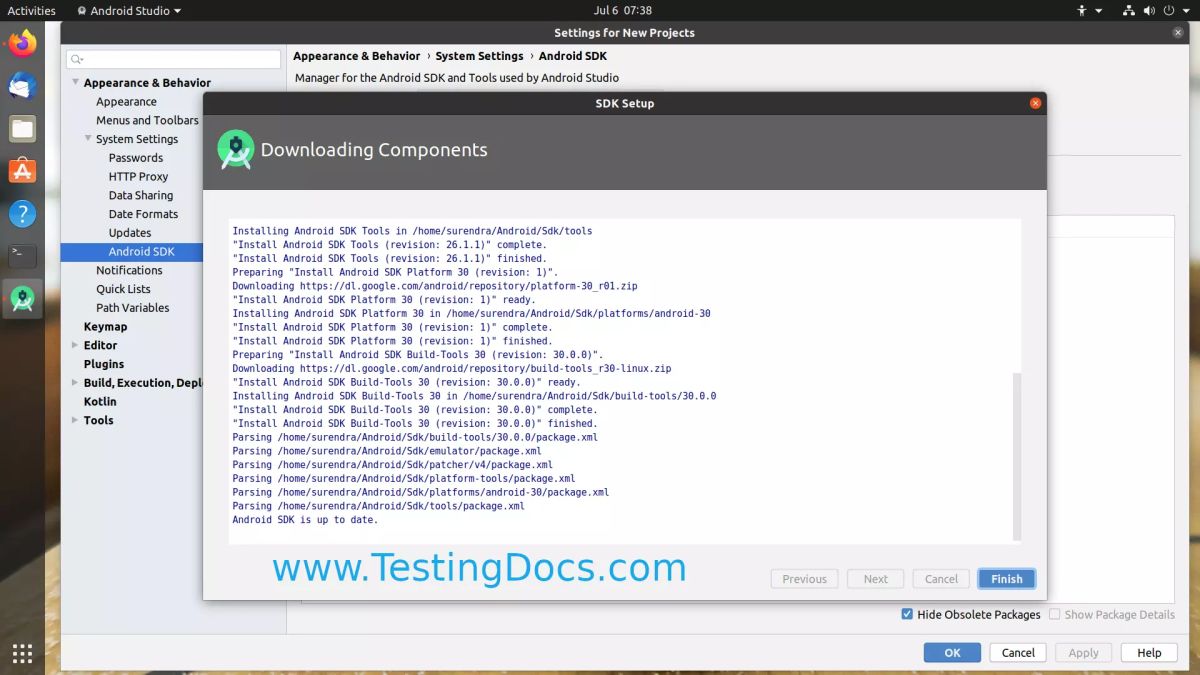This screenshot has width=1200, height=675.
Task: Select Data Sharing in the settings tree
Action: pyautogui.click(x=141, y=196)
